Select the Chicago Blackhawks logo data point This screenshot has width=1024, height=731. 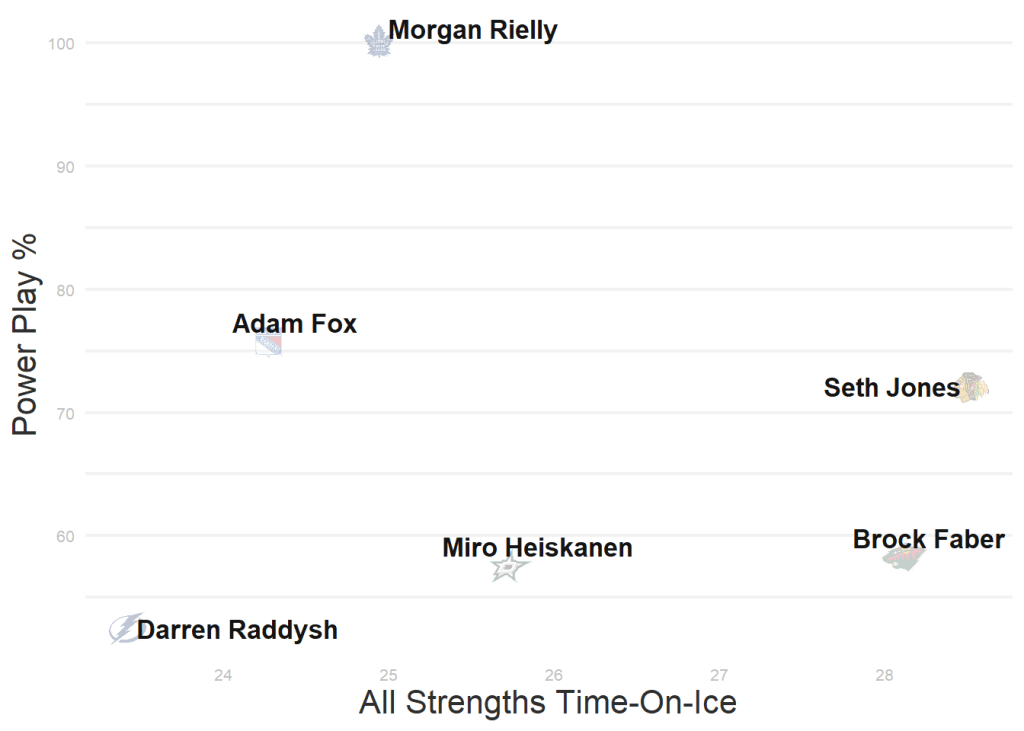coord(972,387)
